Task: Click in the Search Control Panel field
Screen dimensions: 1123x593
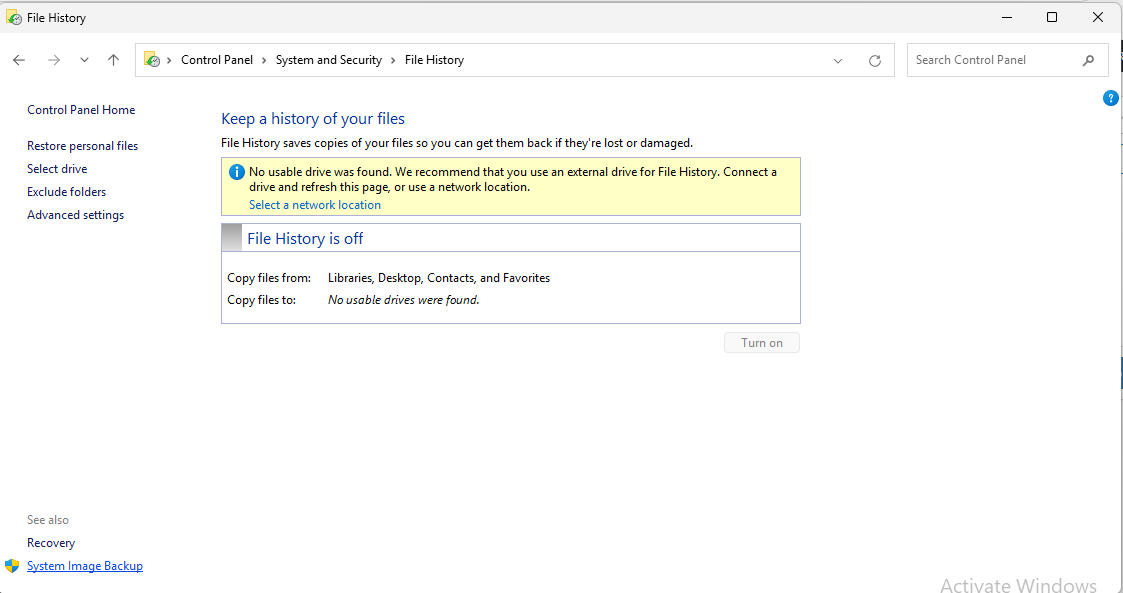Action: coord(995,60)
